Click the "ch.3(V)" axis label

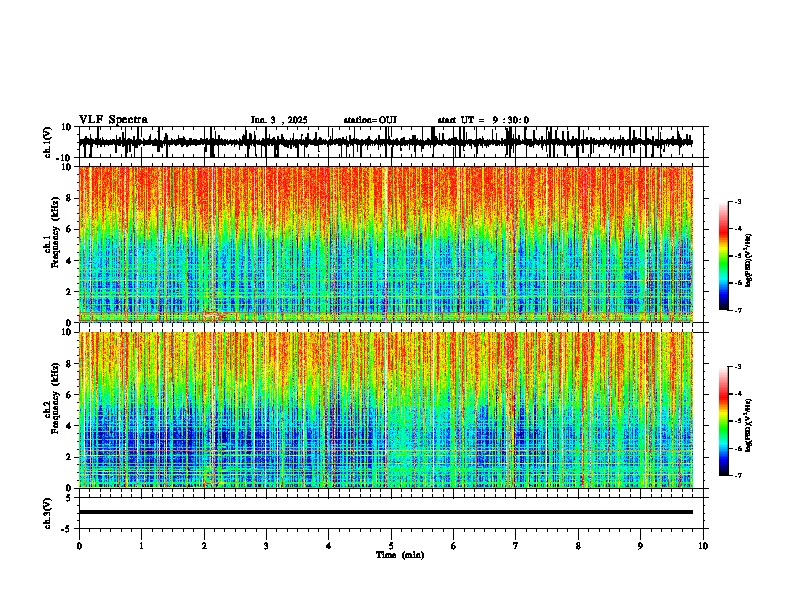48,513
